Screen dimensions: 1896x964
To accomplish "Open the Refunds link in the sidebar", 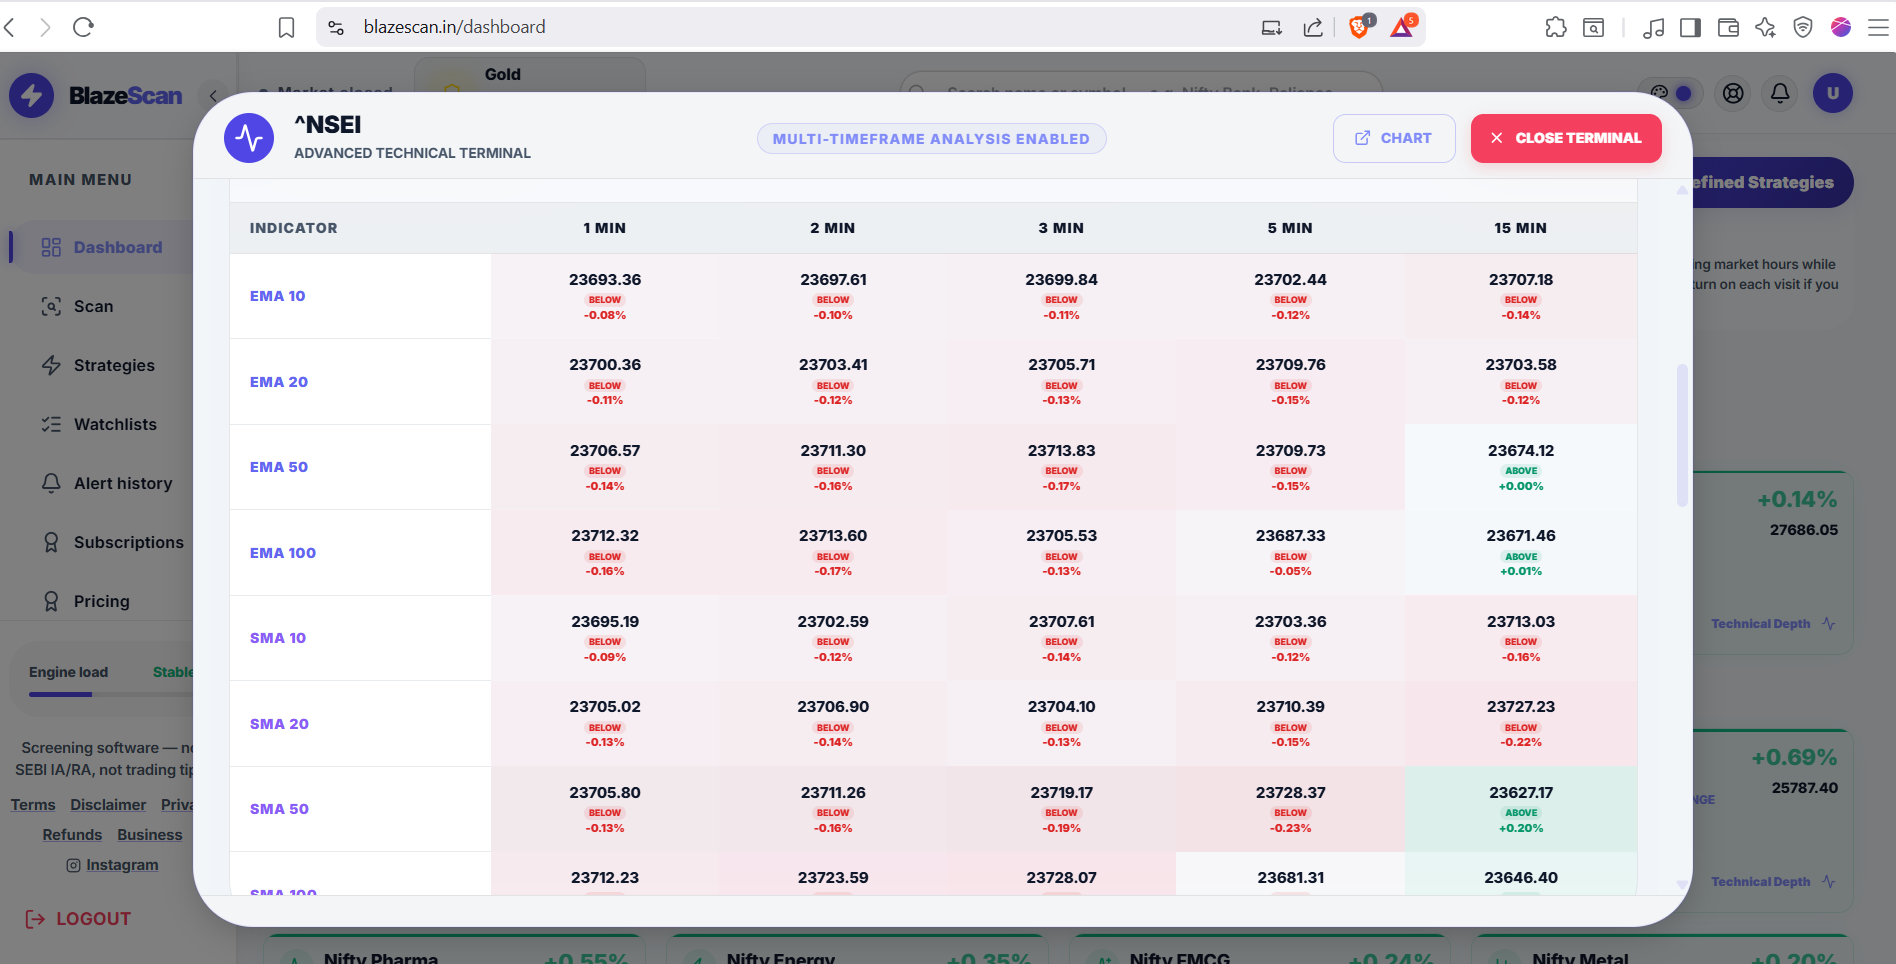I will pos(72,835).
